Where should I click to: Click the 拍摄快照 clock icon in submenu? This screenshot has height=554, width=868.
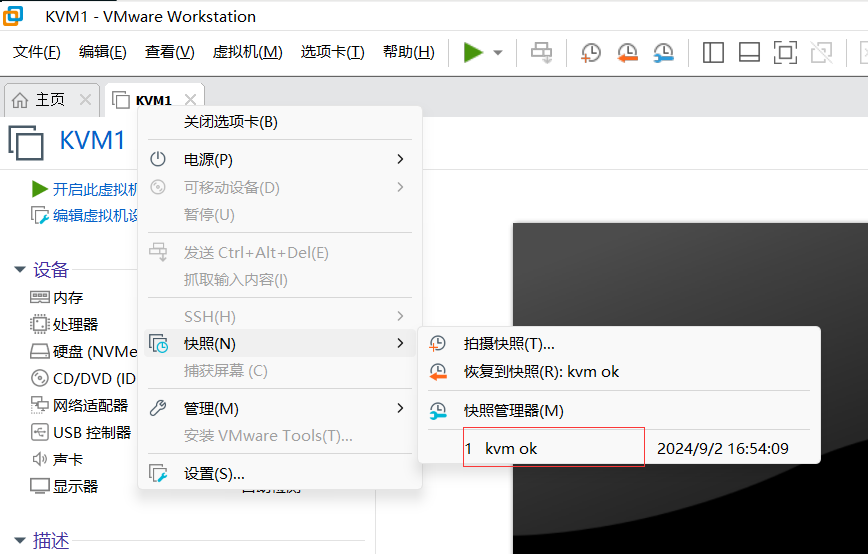point(437,344)
